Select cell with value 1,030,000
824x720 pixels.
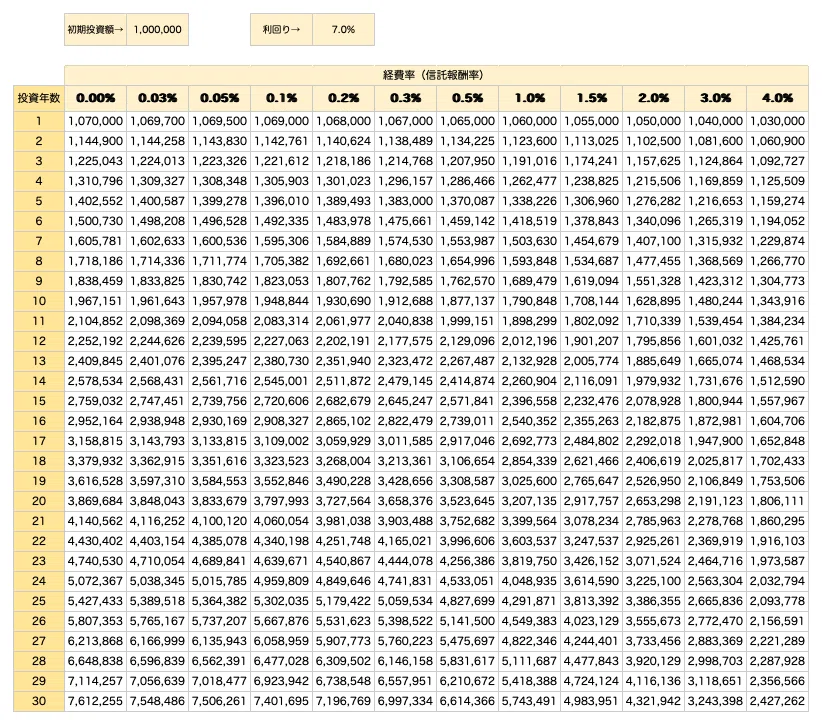tap(777, 121)
